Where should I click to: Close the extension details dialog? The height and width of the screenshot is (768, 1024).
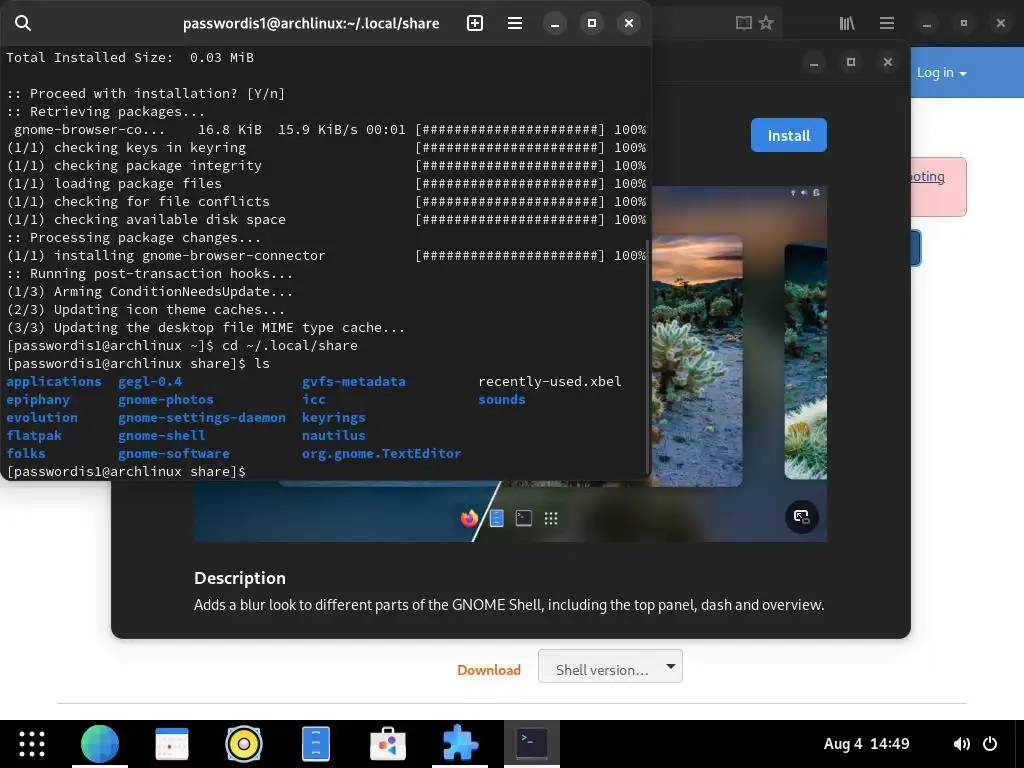tap(888, 62)
